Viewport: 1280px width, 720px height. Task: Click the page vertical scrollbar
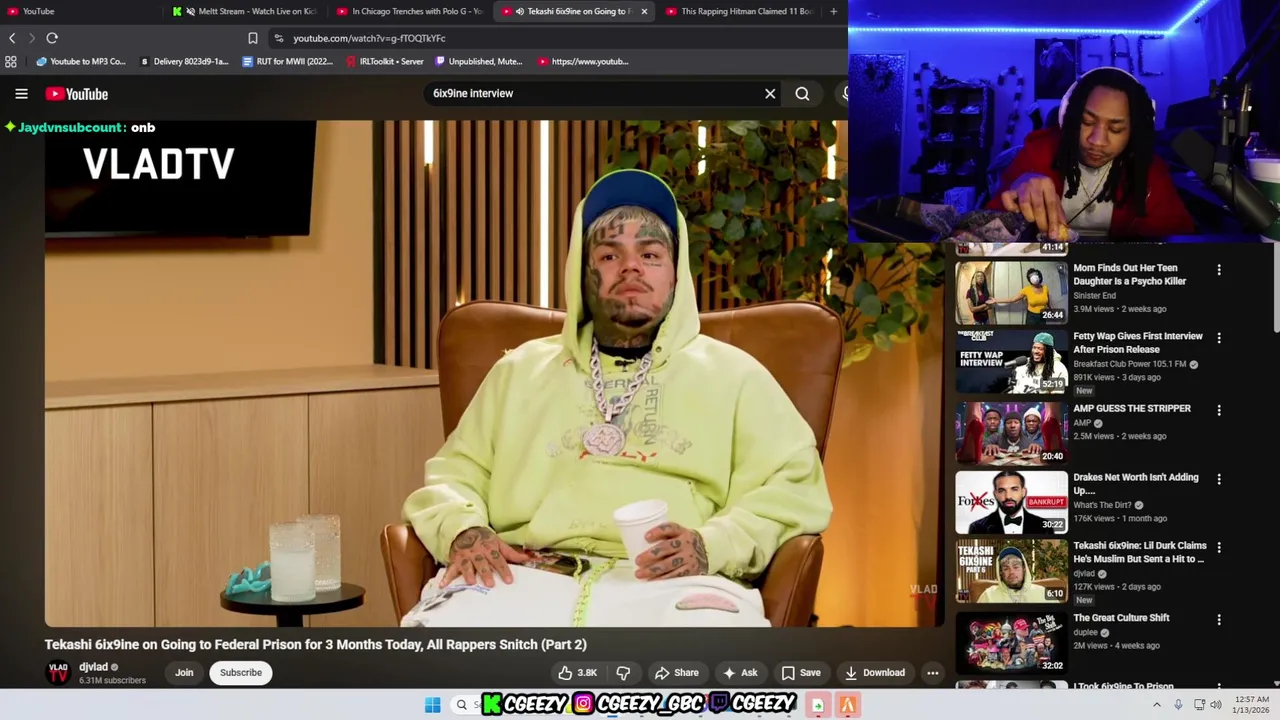tap(1275, 288)
